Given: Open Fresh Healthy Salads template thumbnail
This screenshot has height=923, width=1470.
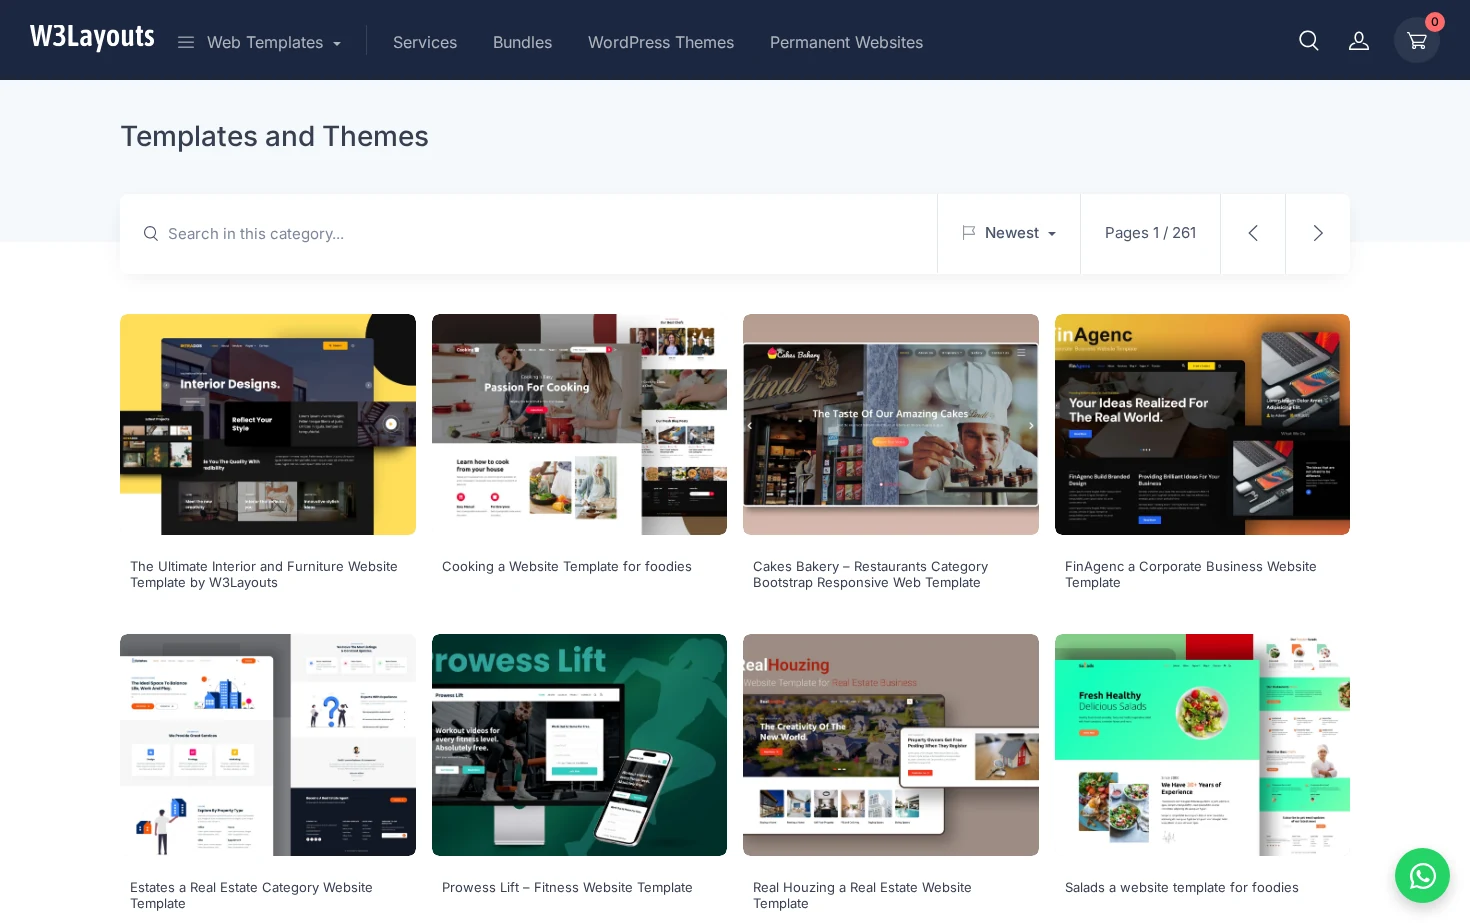Looking at the screenshot, I should click(1202, 745).
